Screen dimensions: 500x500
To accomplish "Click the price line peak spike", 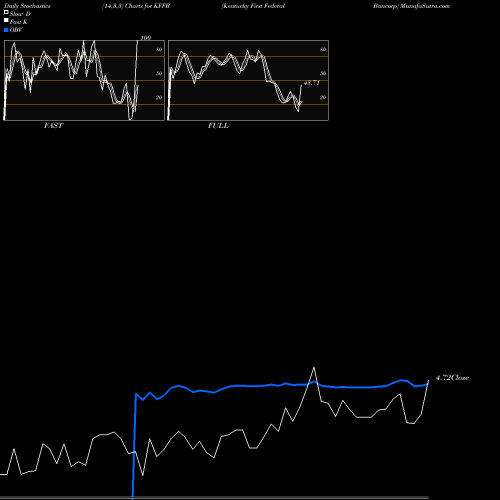I will pyautogui.click(x=314, y=368).
